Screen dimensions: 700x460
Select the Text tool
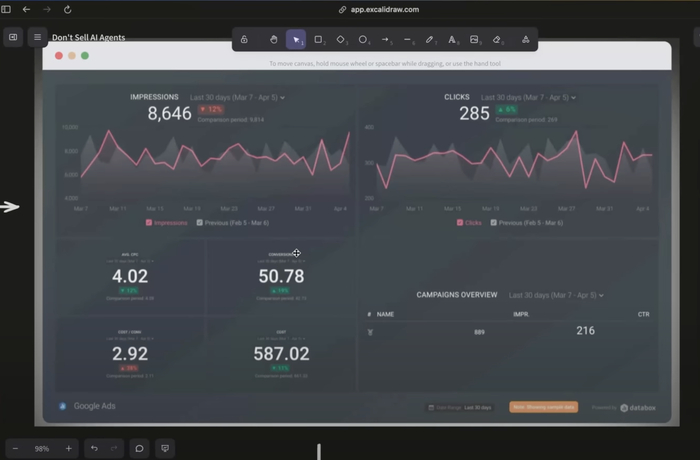pos(452,40)
